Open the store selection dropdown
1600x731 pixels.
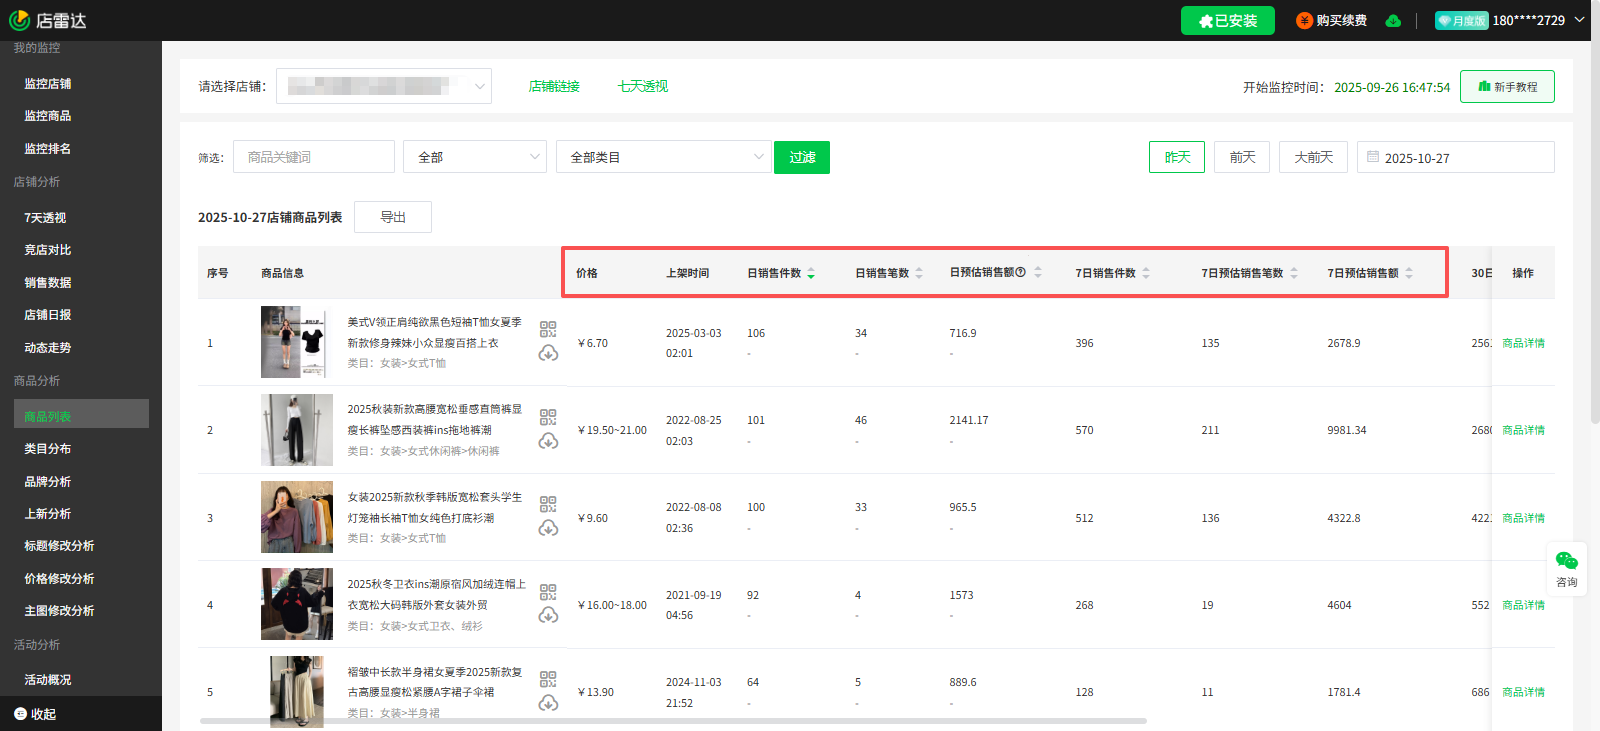pos(384,86)
